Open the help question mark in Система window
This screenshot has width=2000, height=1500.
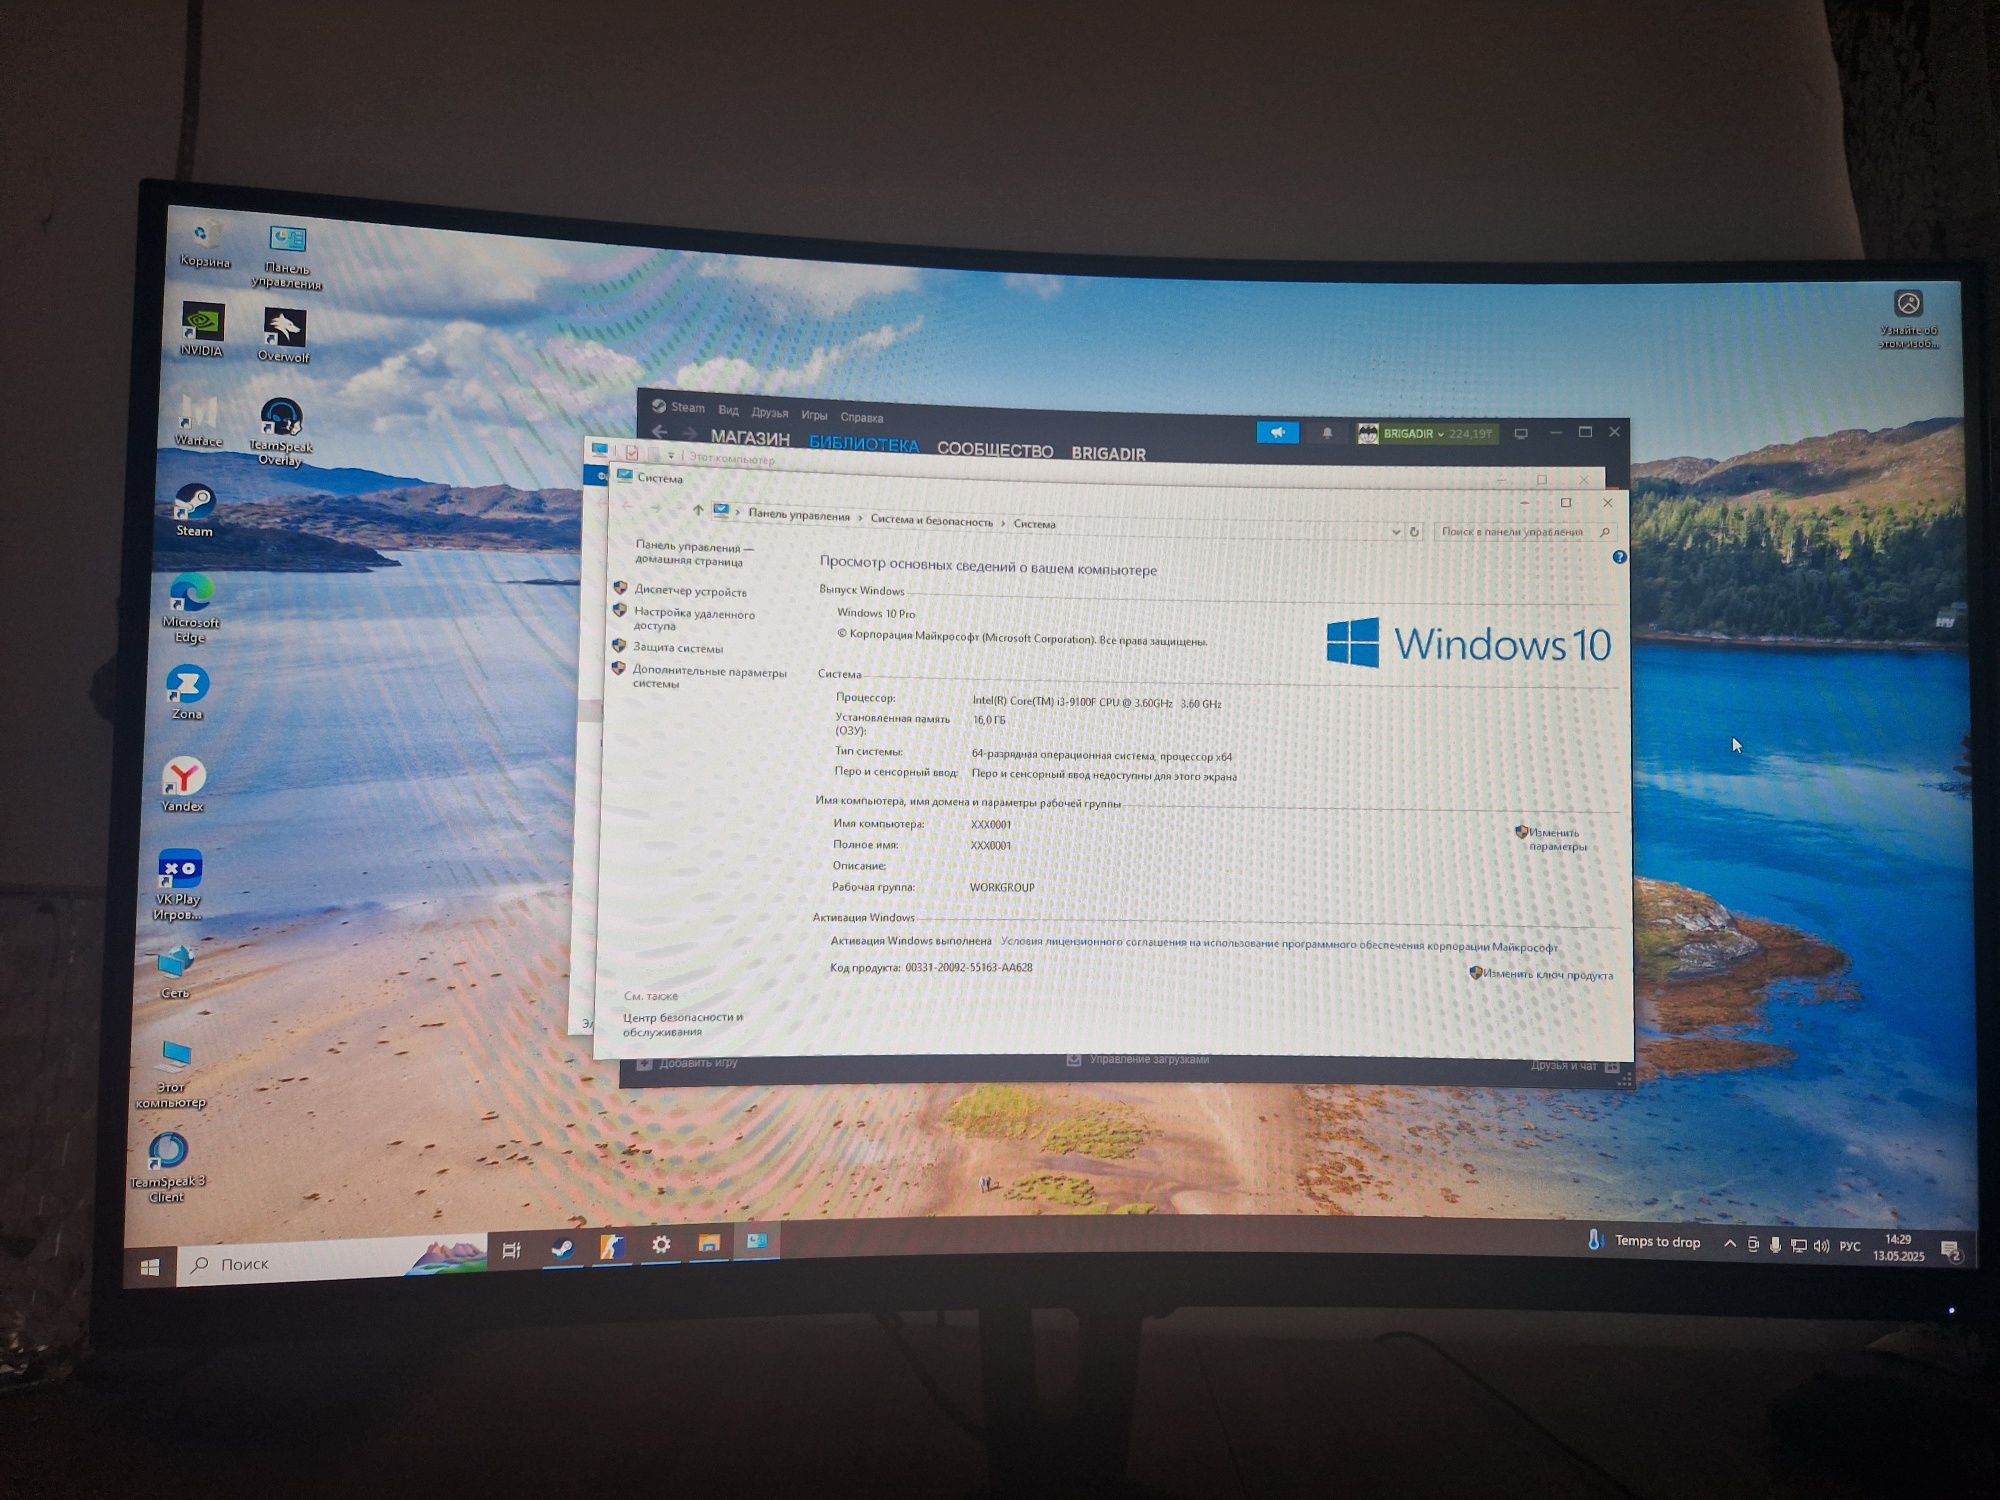1619,557
